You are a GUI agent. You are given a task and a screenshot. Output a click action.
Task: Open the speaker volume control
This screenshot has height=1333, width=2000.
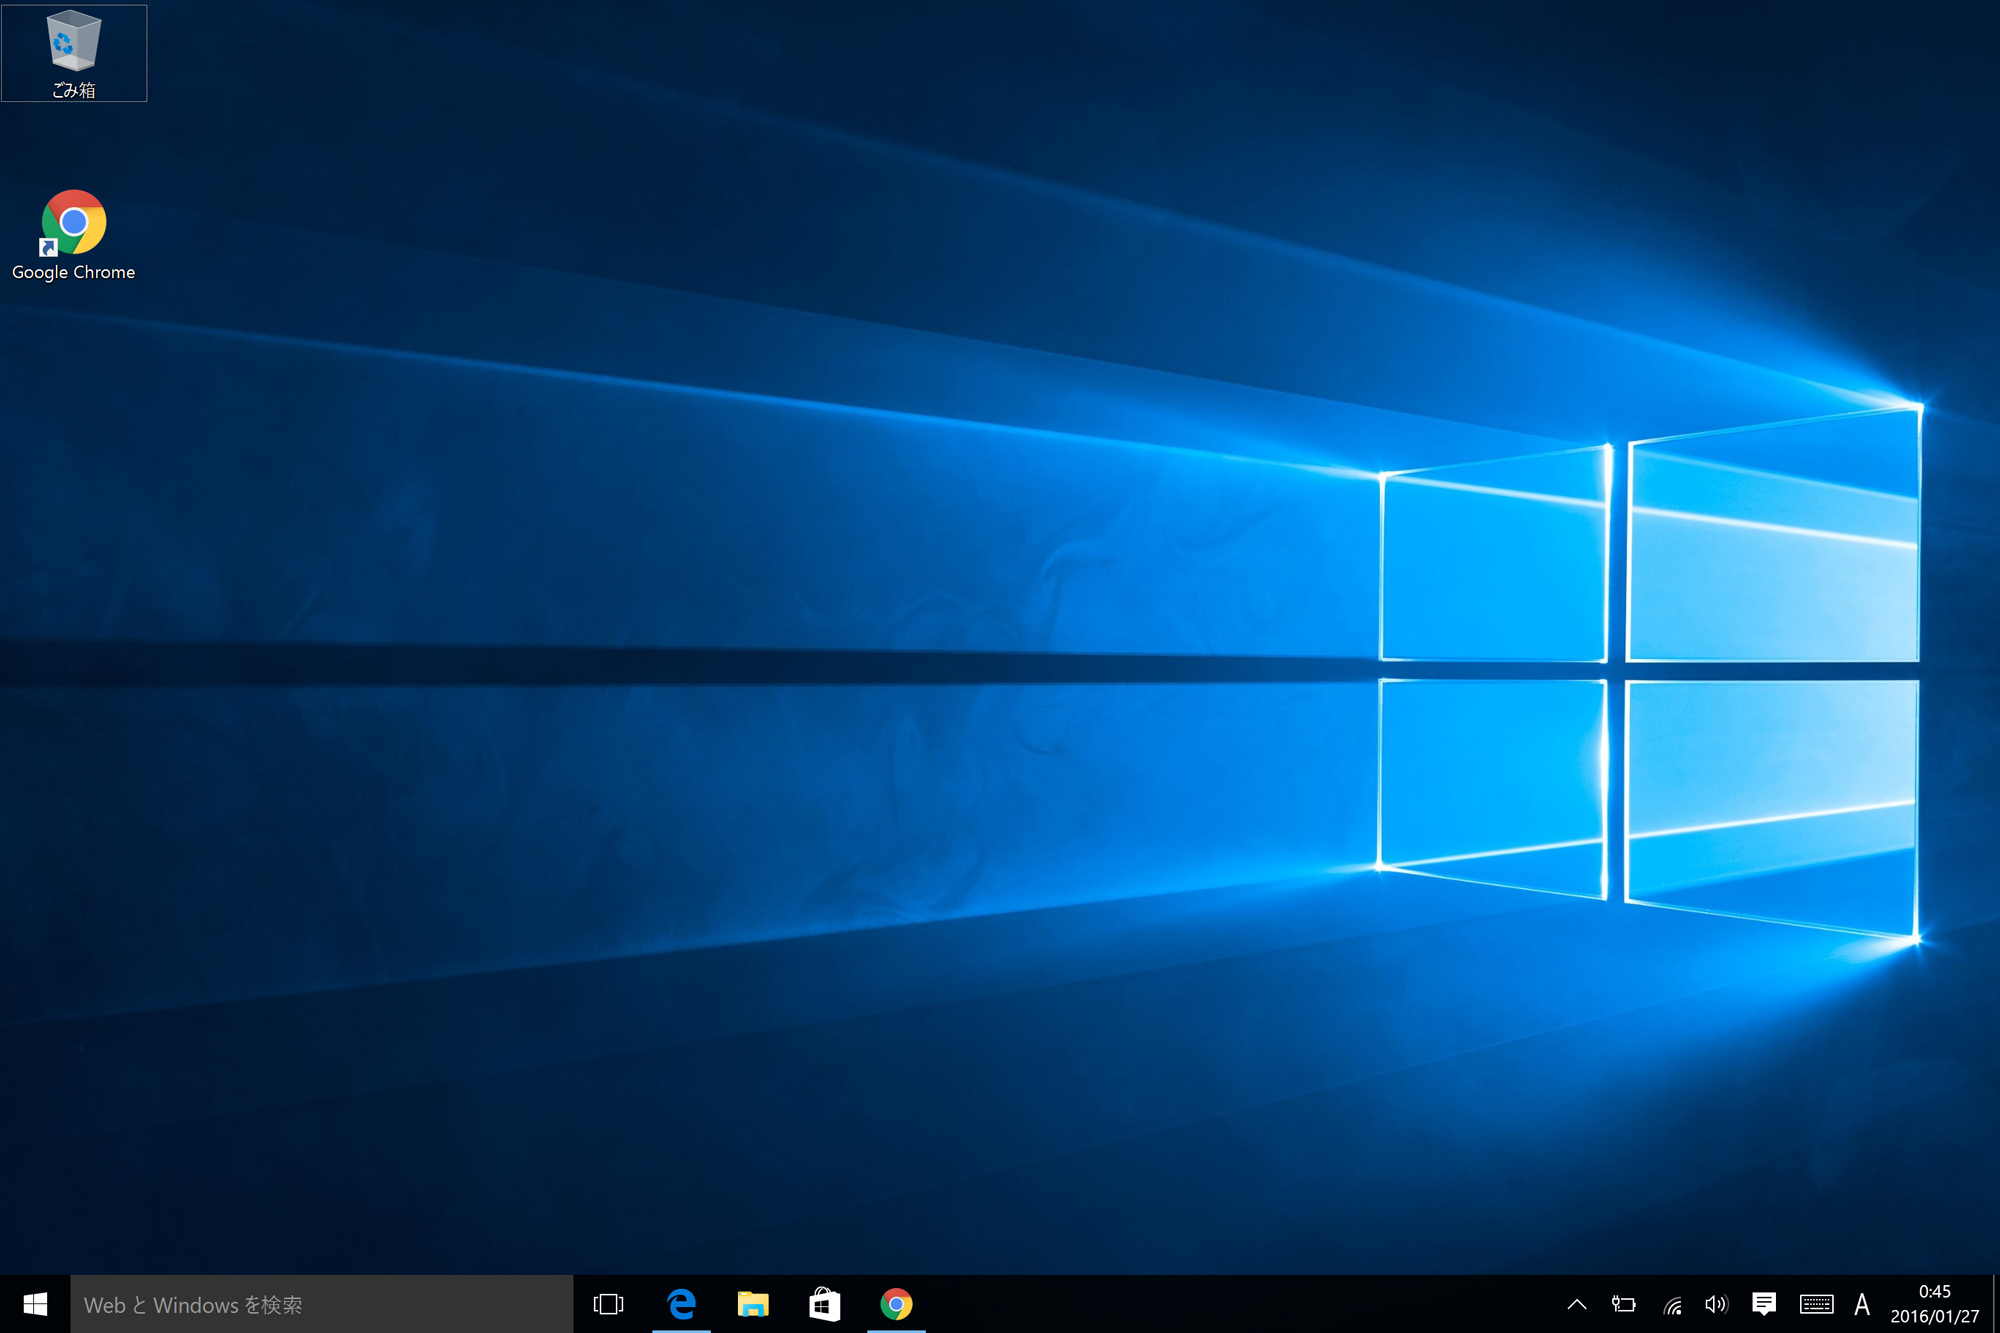click(x=1716, y=1304)
